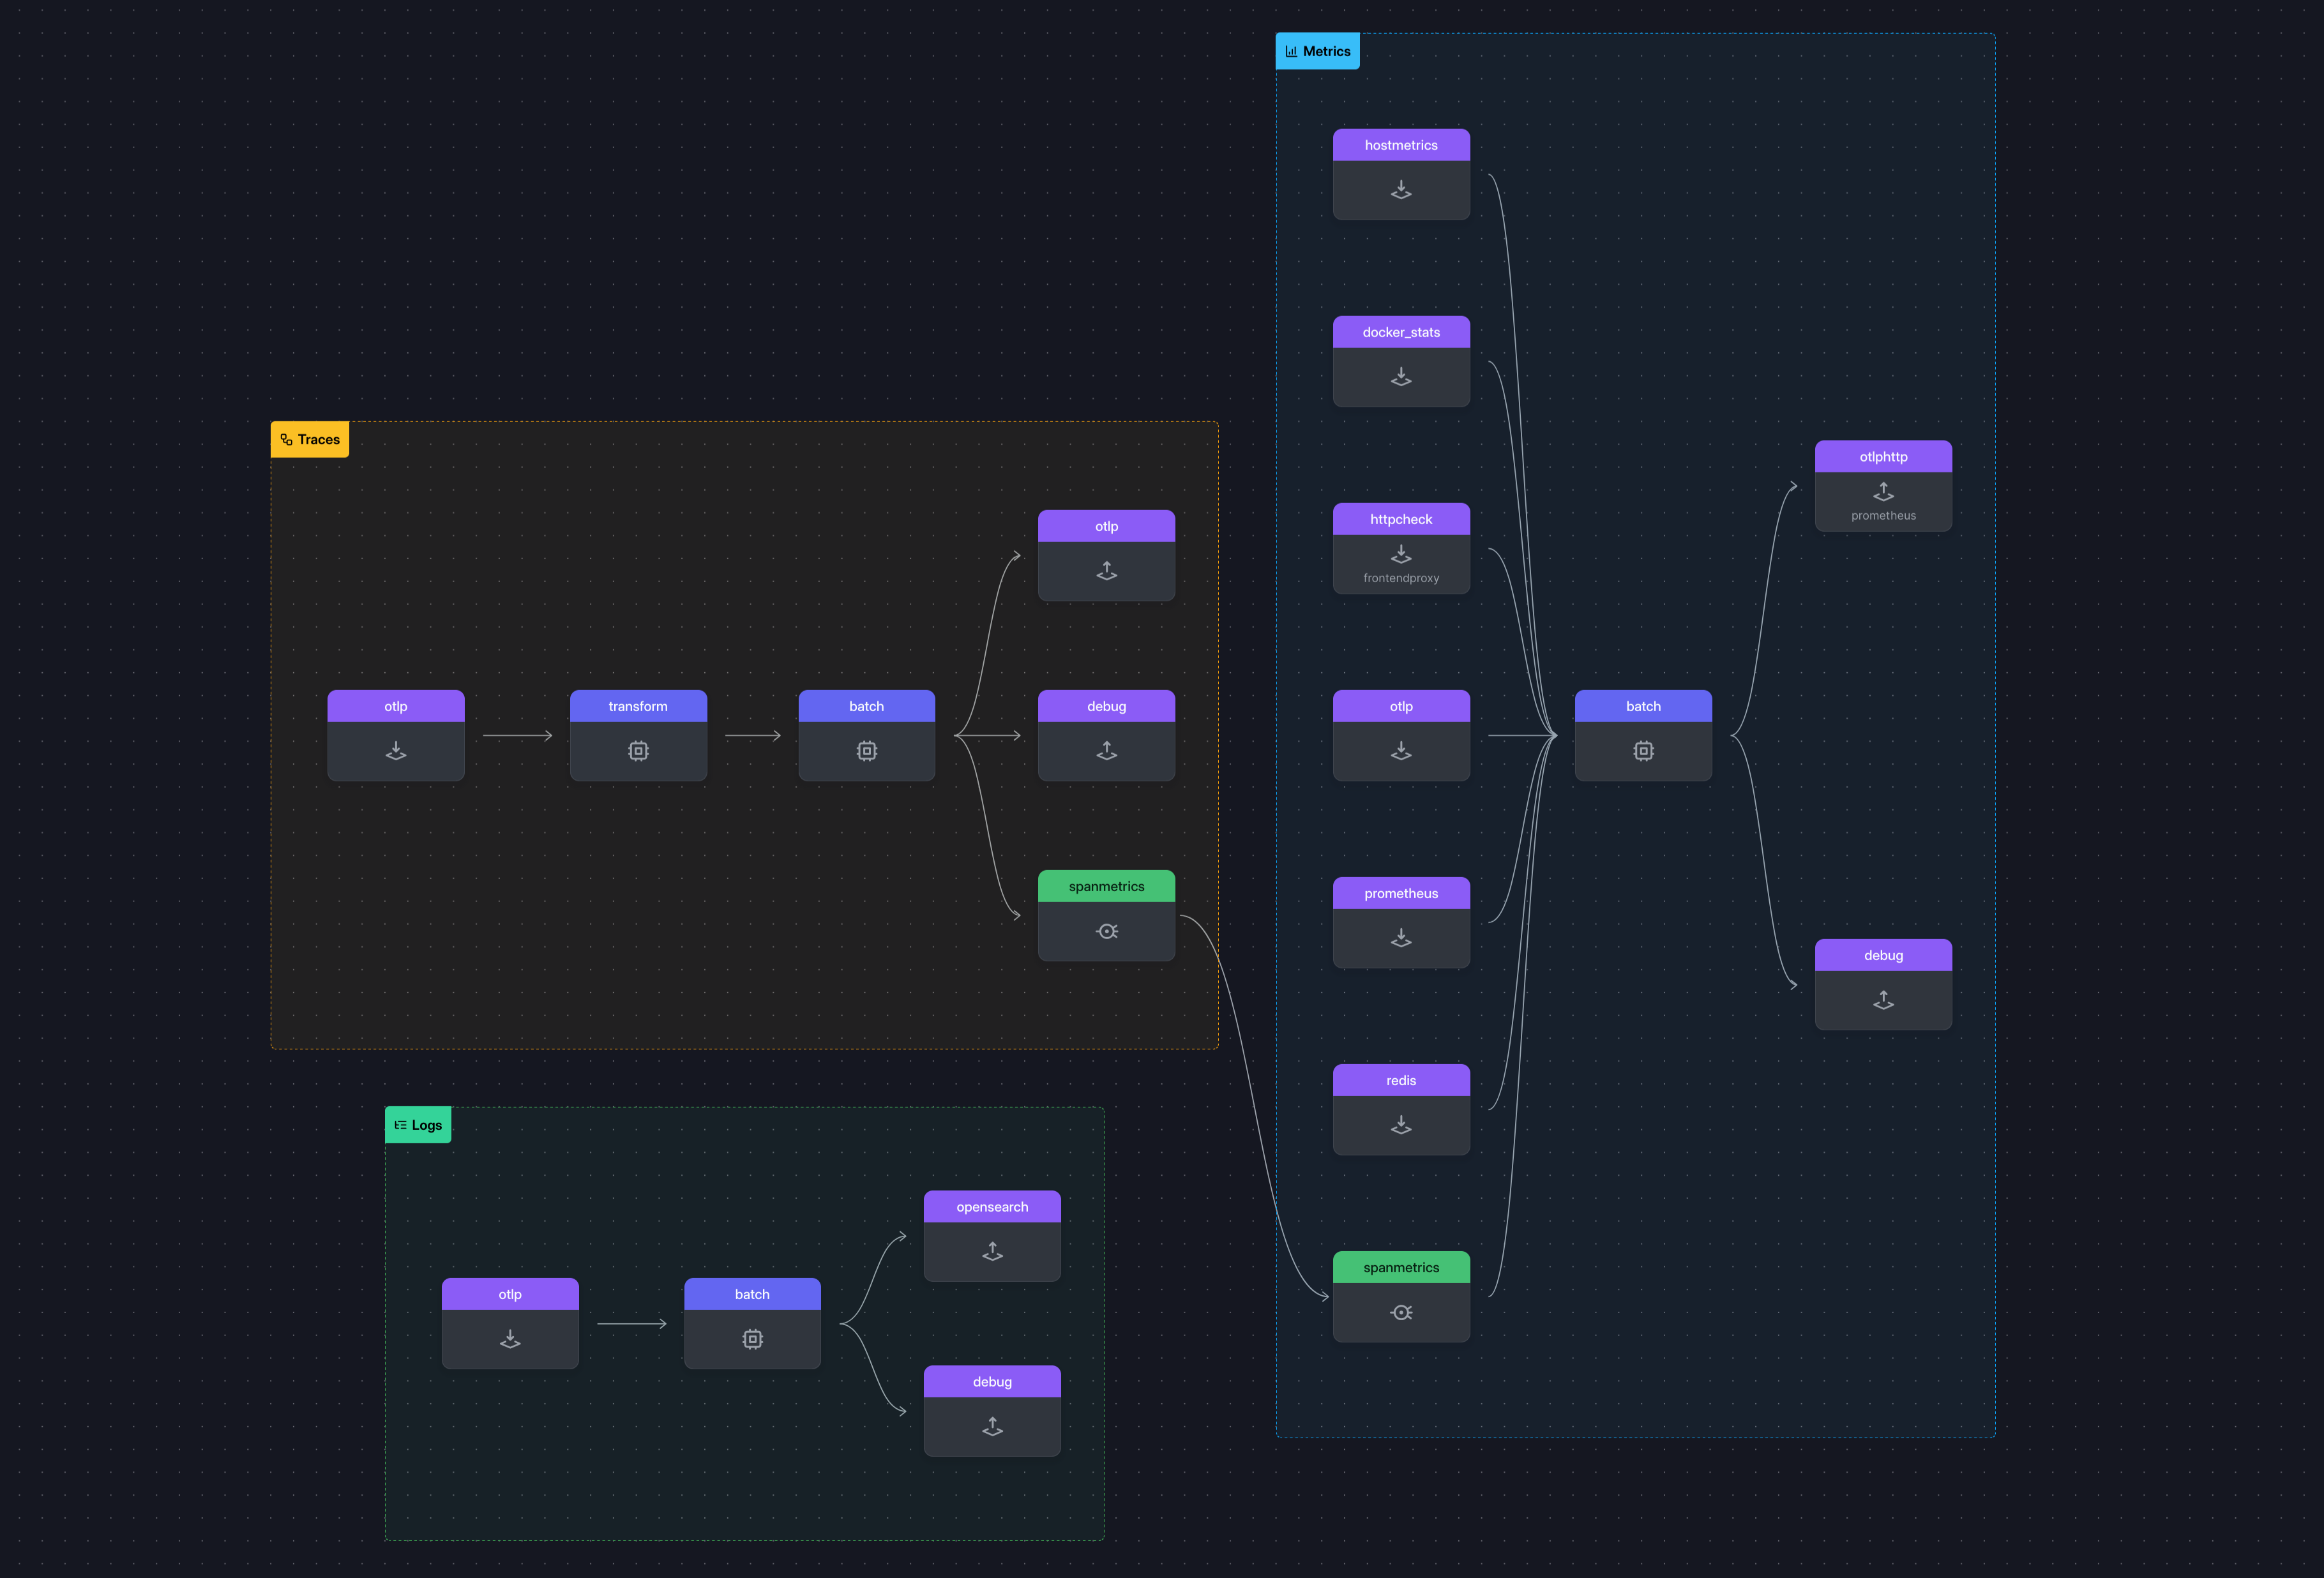Click the Traces section label
2324x1578 pixels.
(309, 439)
